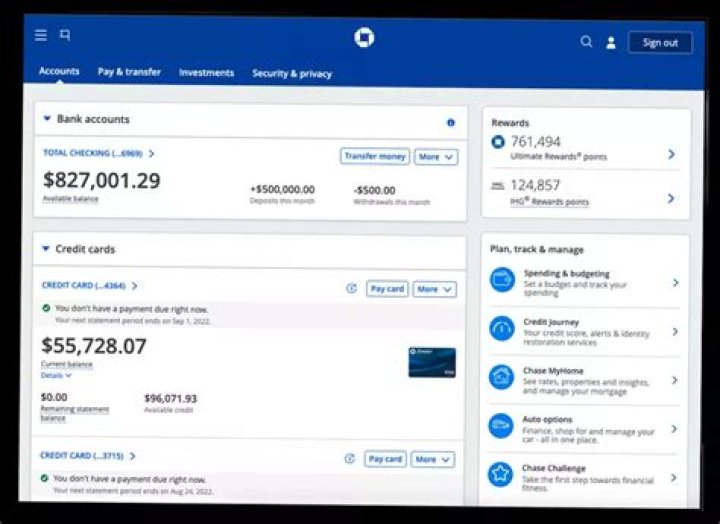Click the +$500,000.00 deposits value
The height and width of the screenshot is (524, 720).
click(282, 189)
